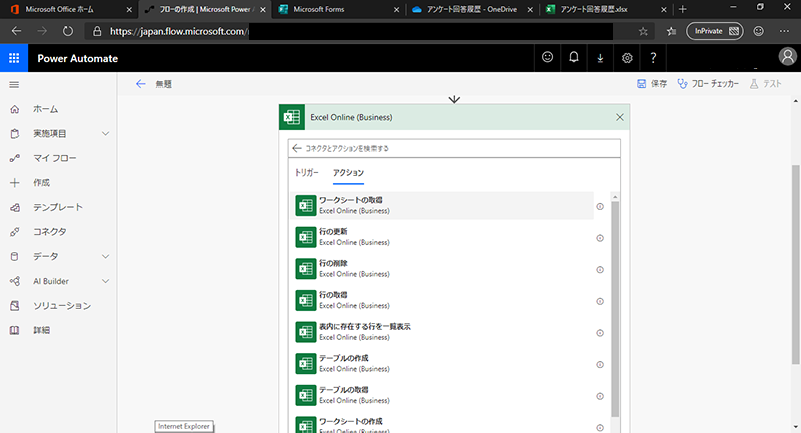The image size is (801, 433).
Task: Select the テーブルの取得 action
Action: click(442, 396)
